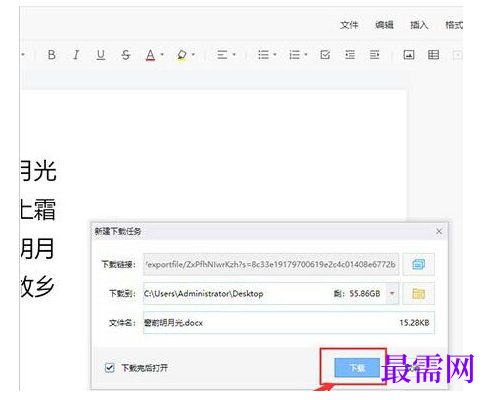Viewport: 493px width, 400px height.
Task: Open the 文件 menu
Action: (349, 25)
